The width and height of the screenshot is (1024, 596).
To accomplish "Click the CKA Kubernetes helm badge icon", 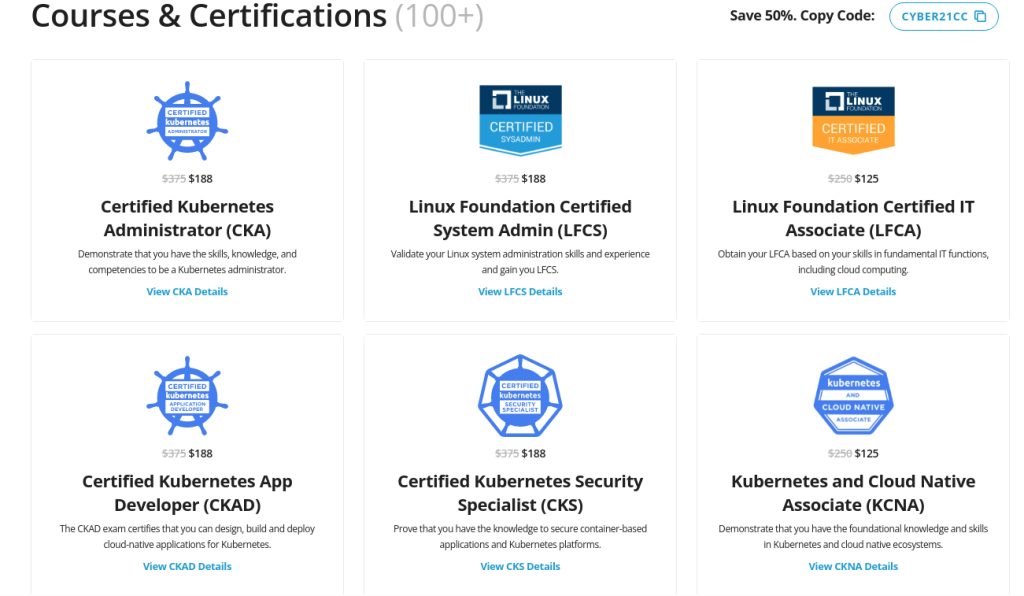I will [x=187, y=120].
